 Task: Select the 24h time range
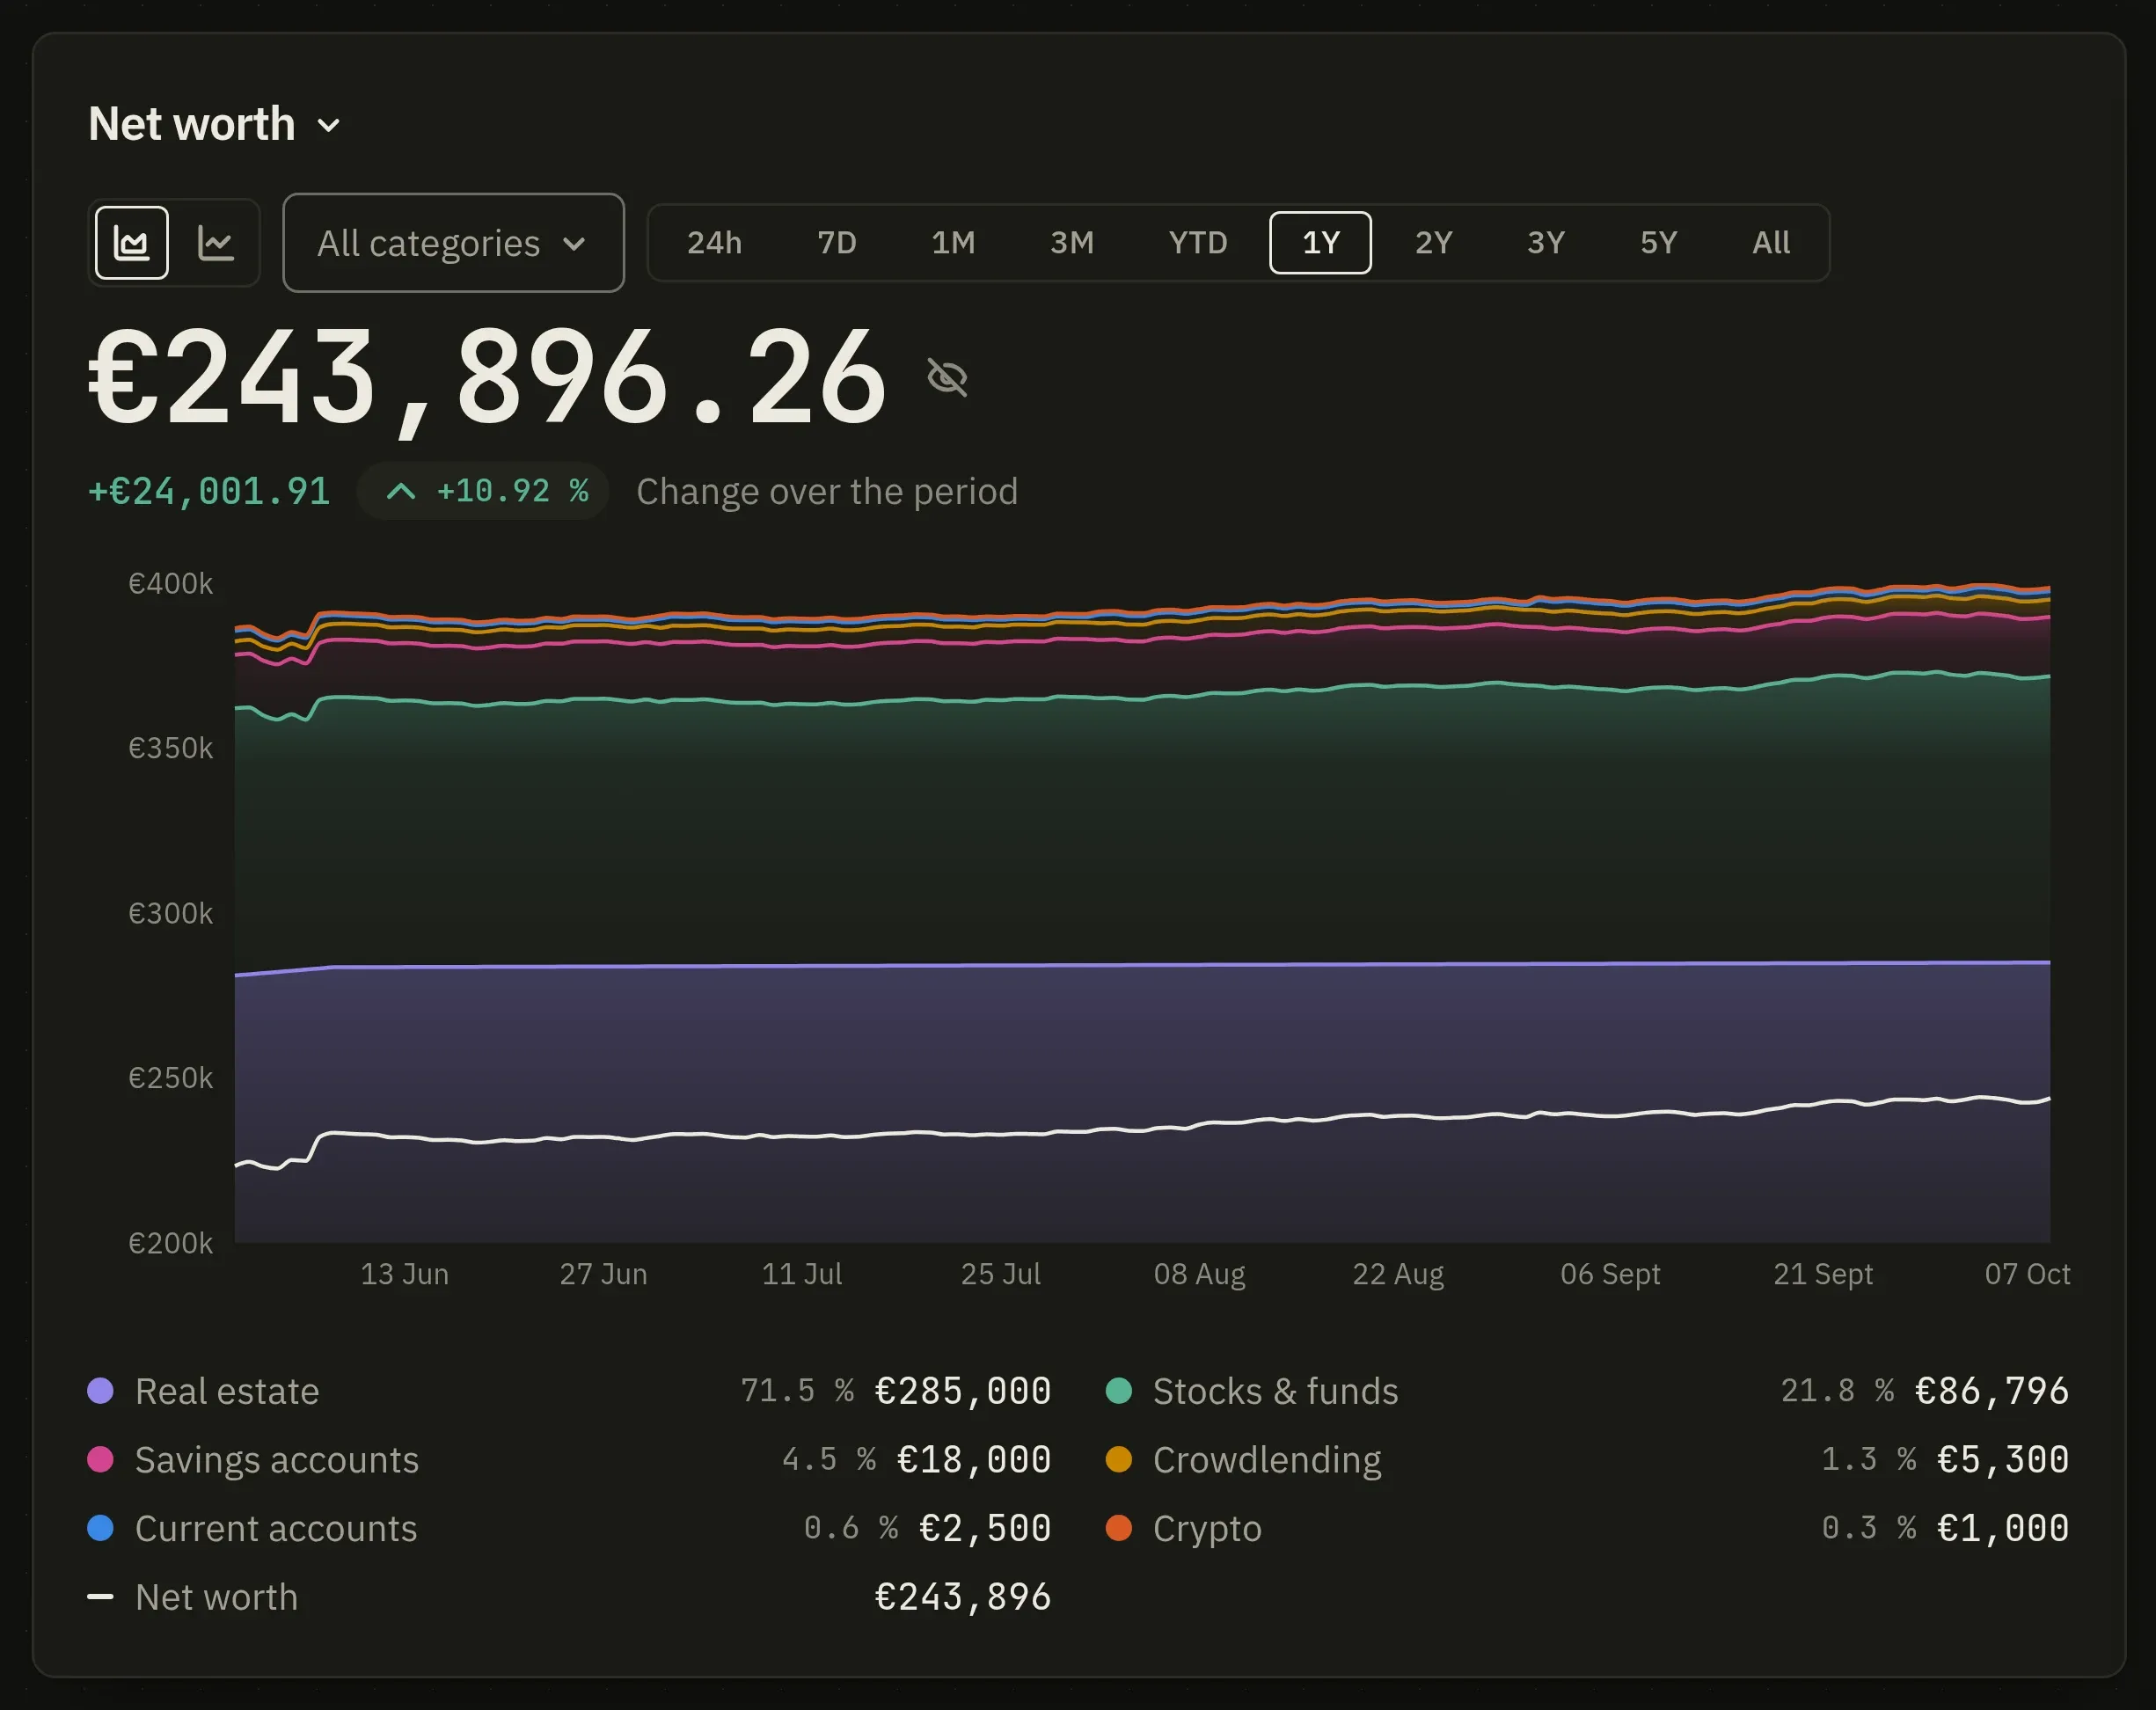click(714, 243)
